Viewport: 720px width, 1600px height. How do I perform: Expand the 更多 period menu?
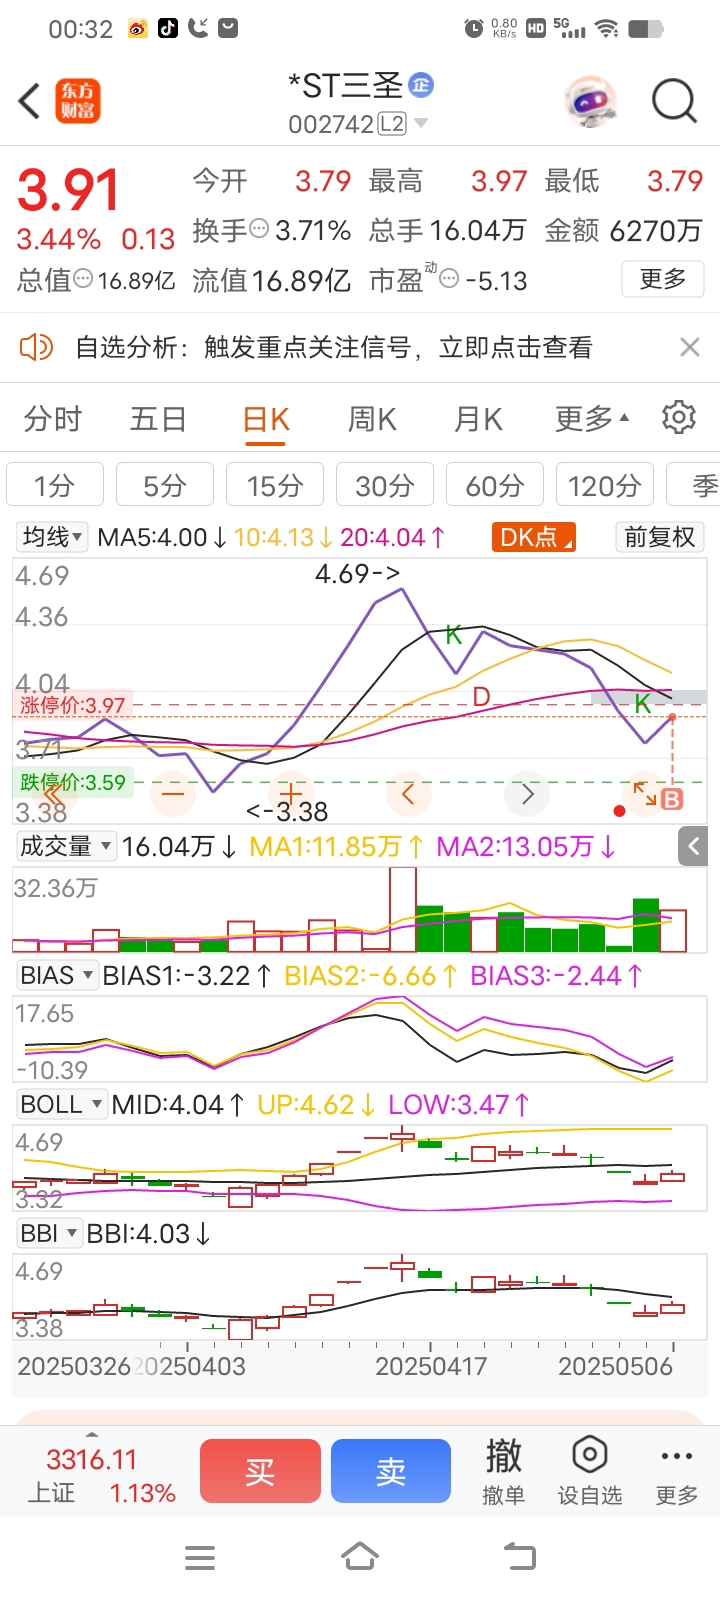tap(592, 419)
